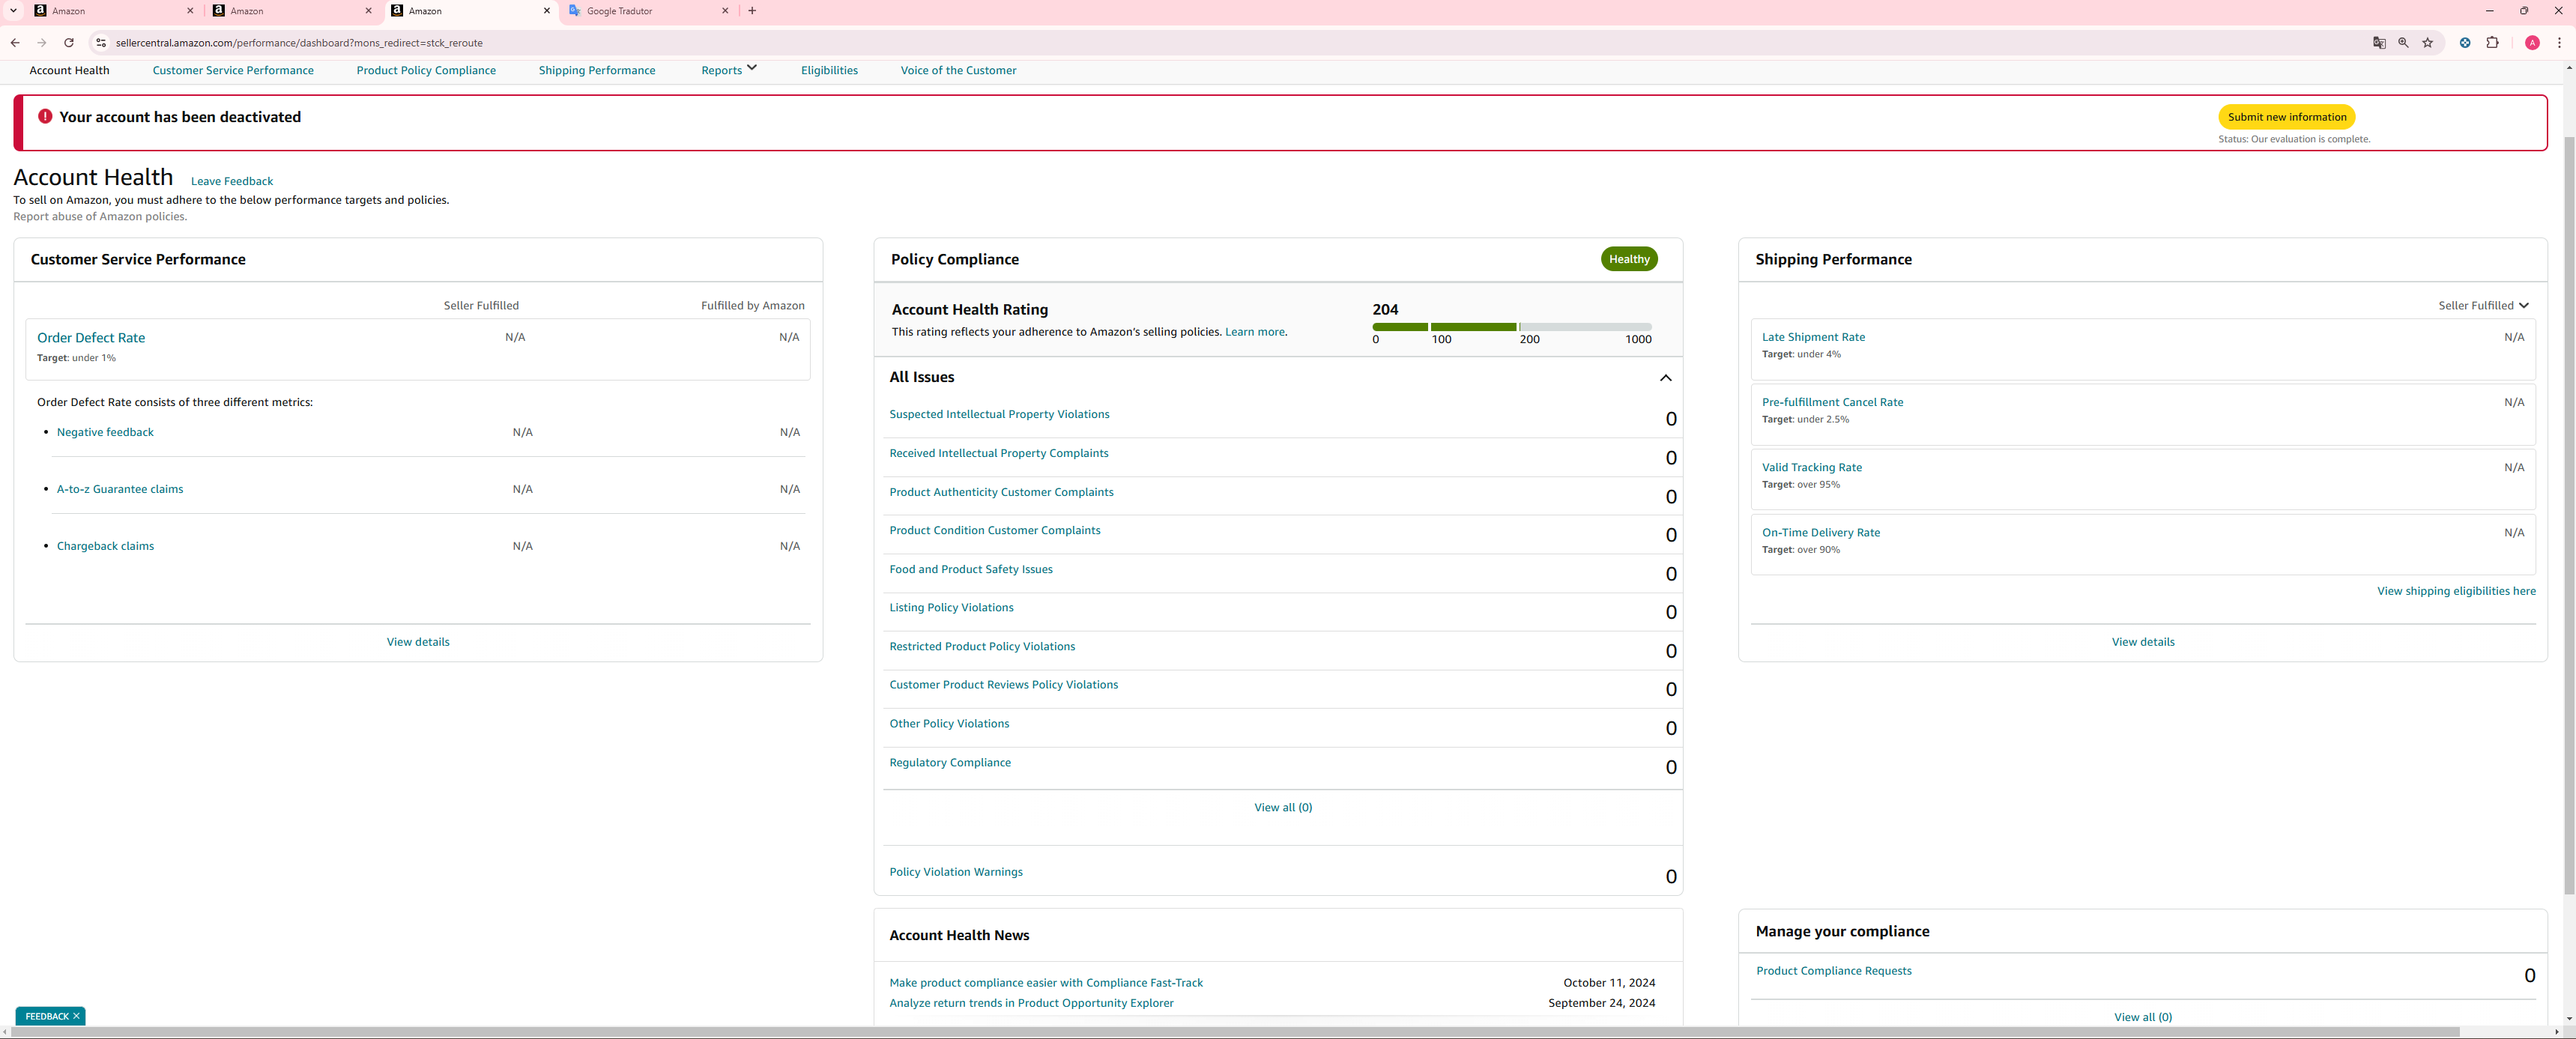Open the Negative feedback metric link
The width and height of the screenshot is (2576, 1039).
[x=105, y=432]
